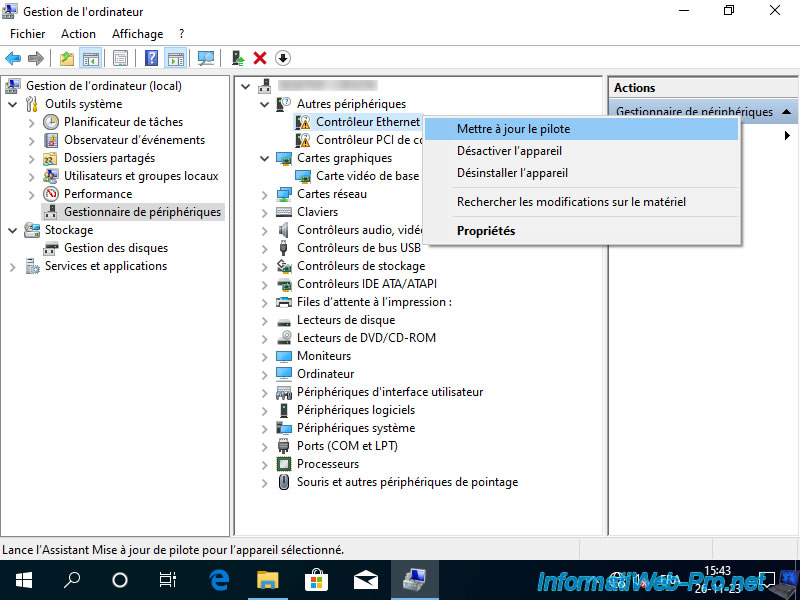Select Contrôleurs de stockage category

(x=361, y=266)
